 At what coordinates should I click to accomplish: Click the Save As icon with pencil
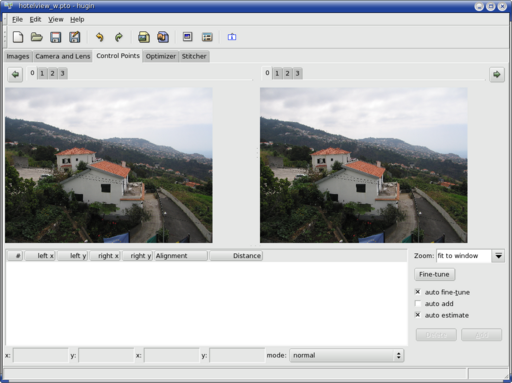click(x=75, y=37)
